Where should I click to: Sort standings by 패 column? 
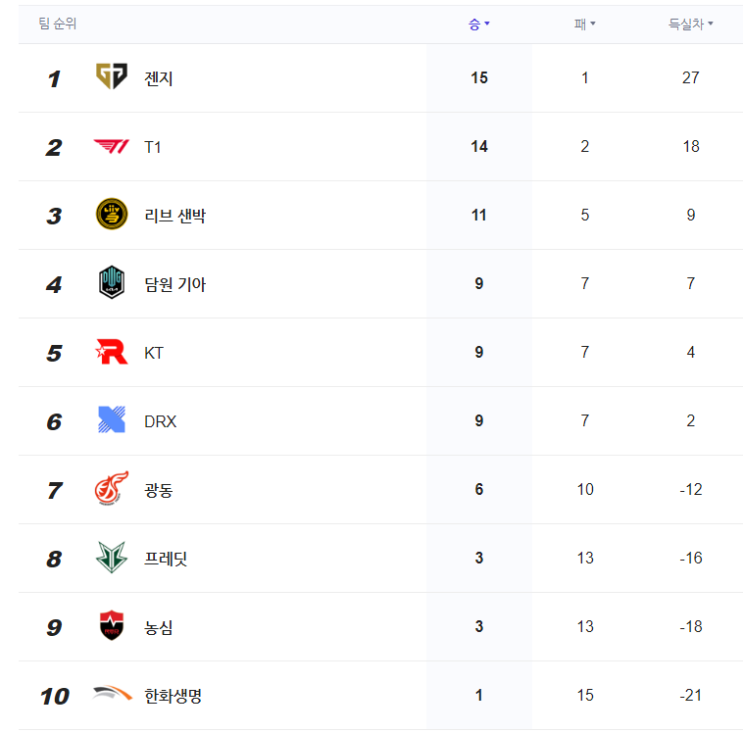[585, 24]
